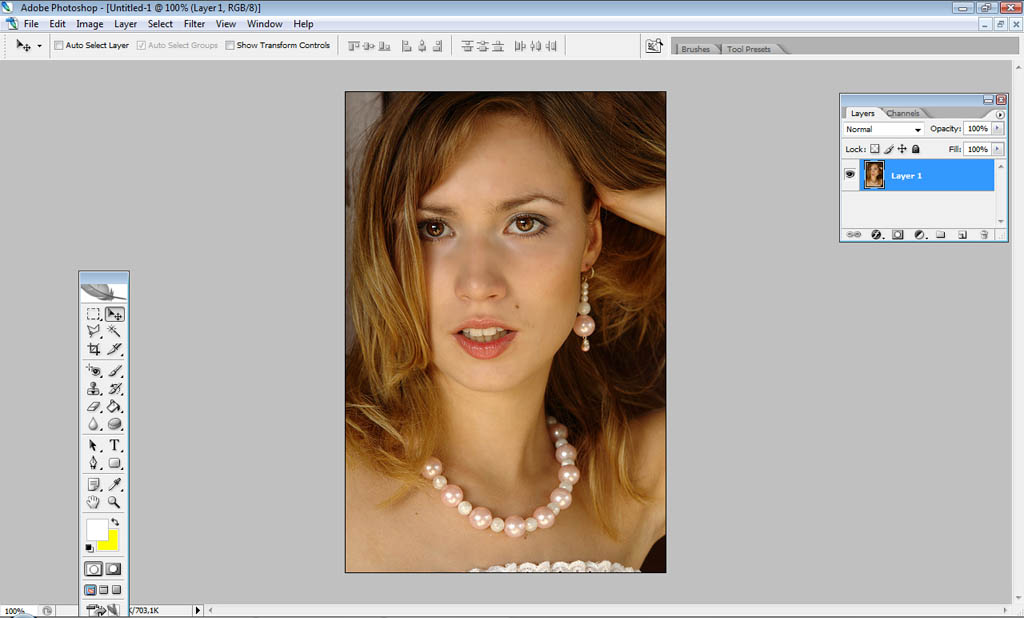Screen dimensions: 1024x618
Task: Select the Hand tool
Action: tap(94, 502)
